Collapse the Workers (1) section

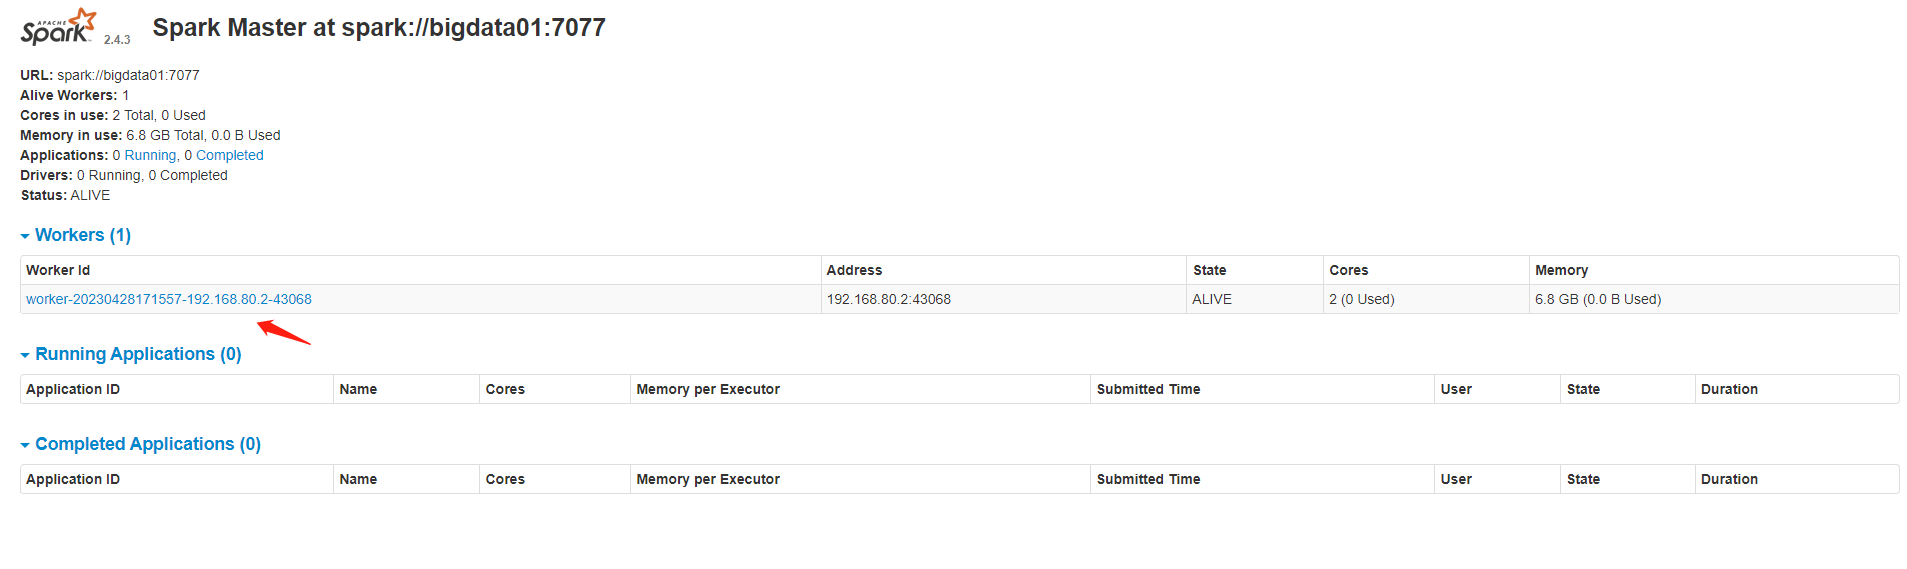pyautogui.click(x=76, y=235)
